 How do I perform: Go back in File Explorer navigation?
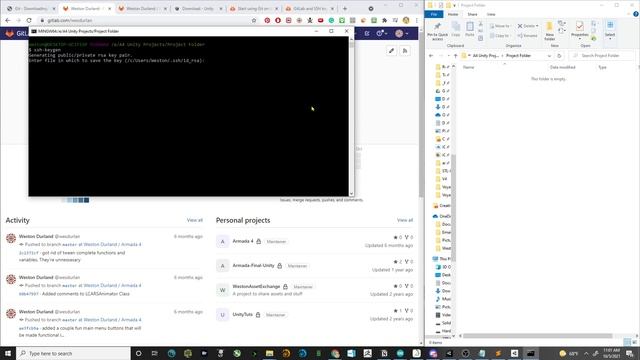(431, 56)
